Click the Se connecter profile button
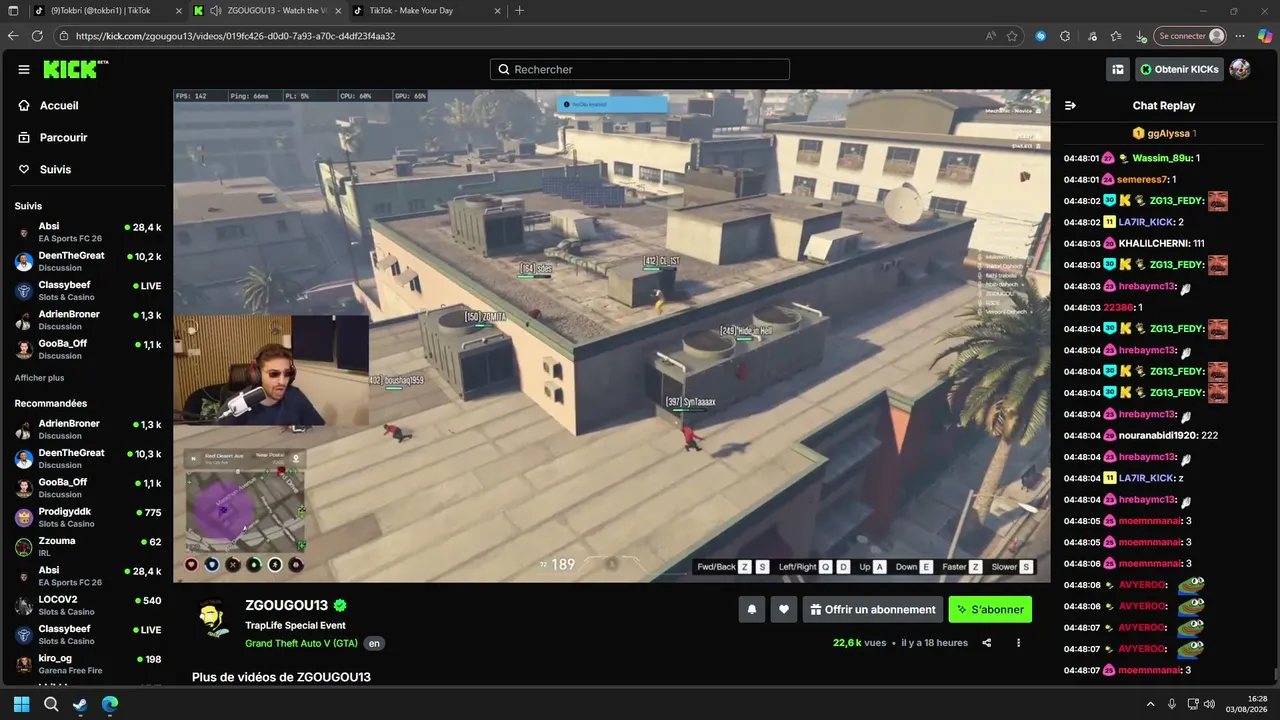1280x720 pixels. (1190, 36)
